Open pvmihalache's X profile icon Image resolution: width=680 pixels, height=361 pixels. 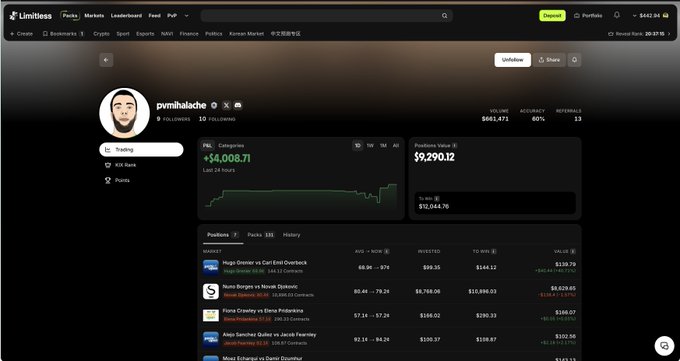226,105
